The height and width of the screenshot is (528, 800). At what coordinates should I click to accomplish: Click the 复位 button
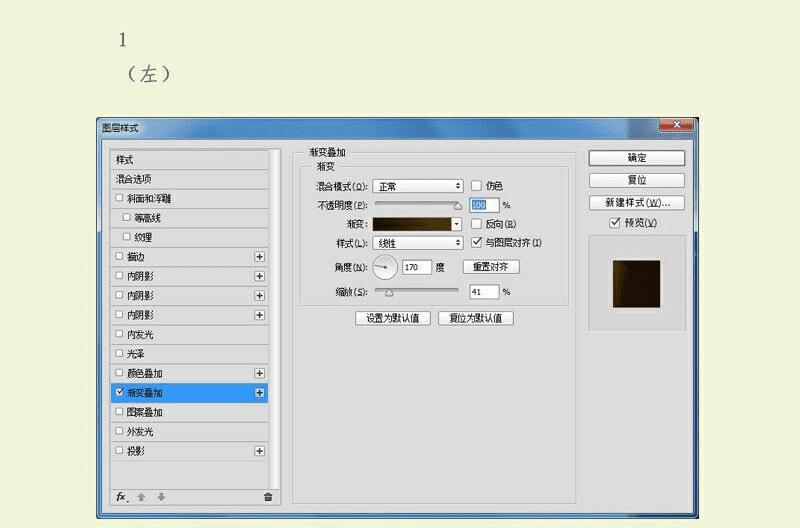click(x=637, y=180)
